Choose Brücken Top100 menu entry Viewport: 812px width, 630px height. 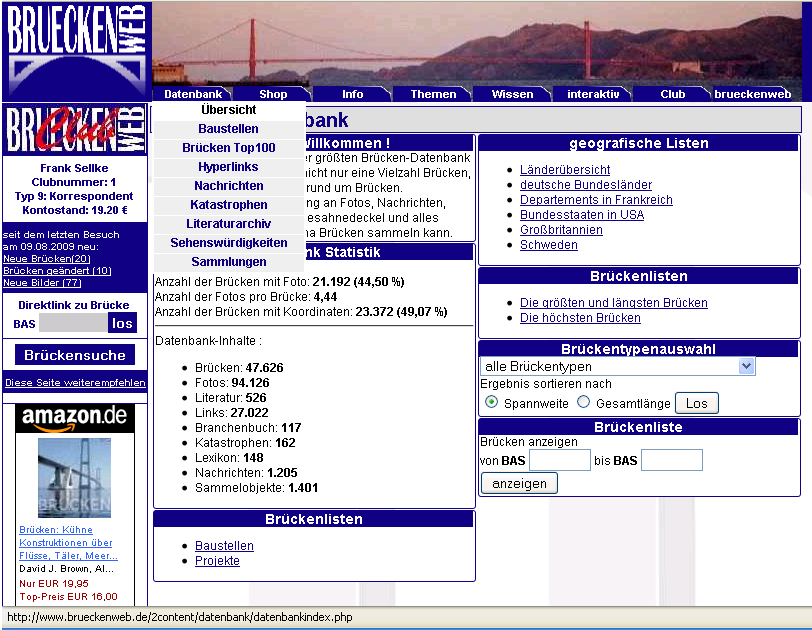[229, 148]
